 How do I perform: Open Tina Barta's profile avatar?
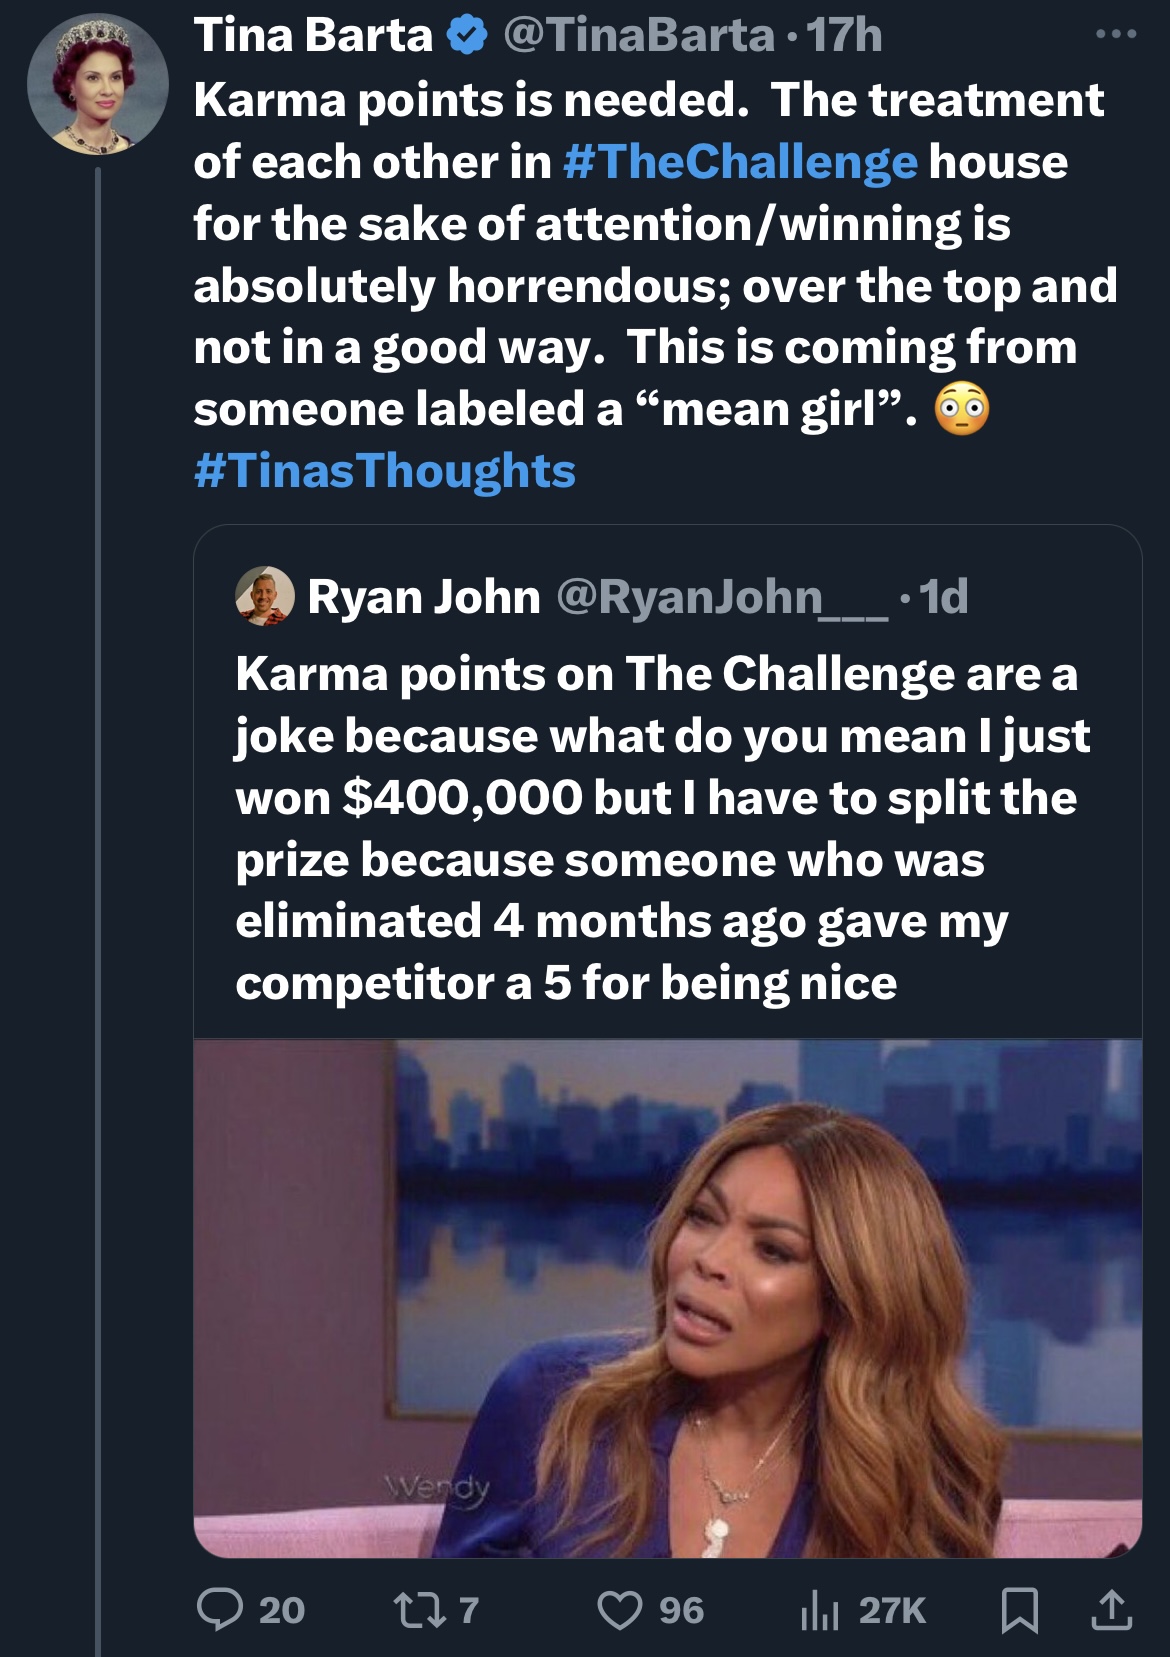click(97, 83)
